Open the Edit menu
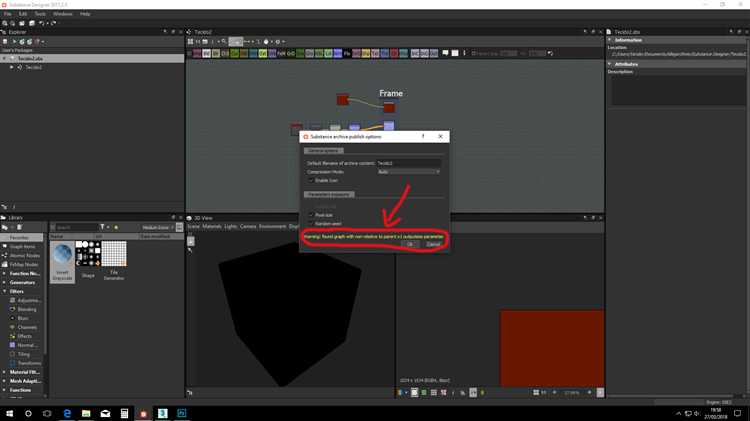 (x=23, y=14)
